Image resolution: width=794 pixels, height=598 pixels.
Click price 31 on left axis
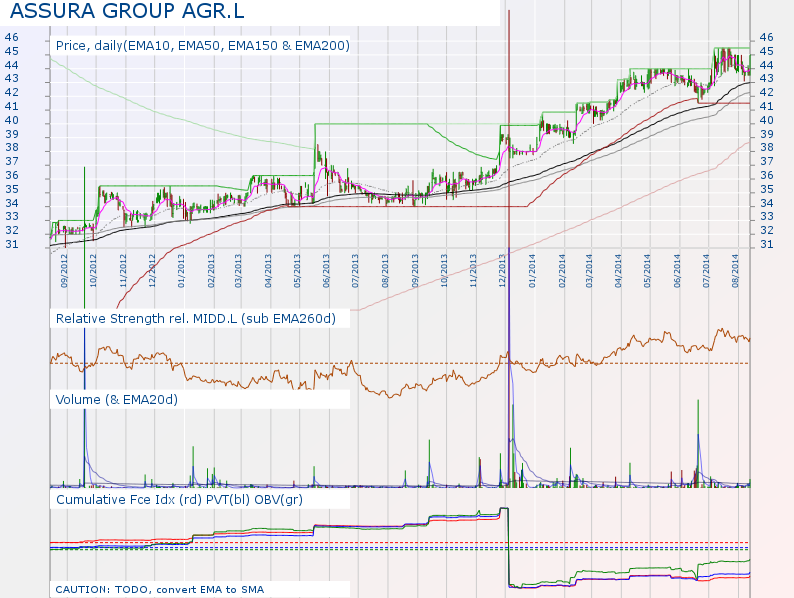click(x=12, y=244)
